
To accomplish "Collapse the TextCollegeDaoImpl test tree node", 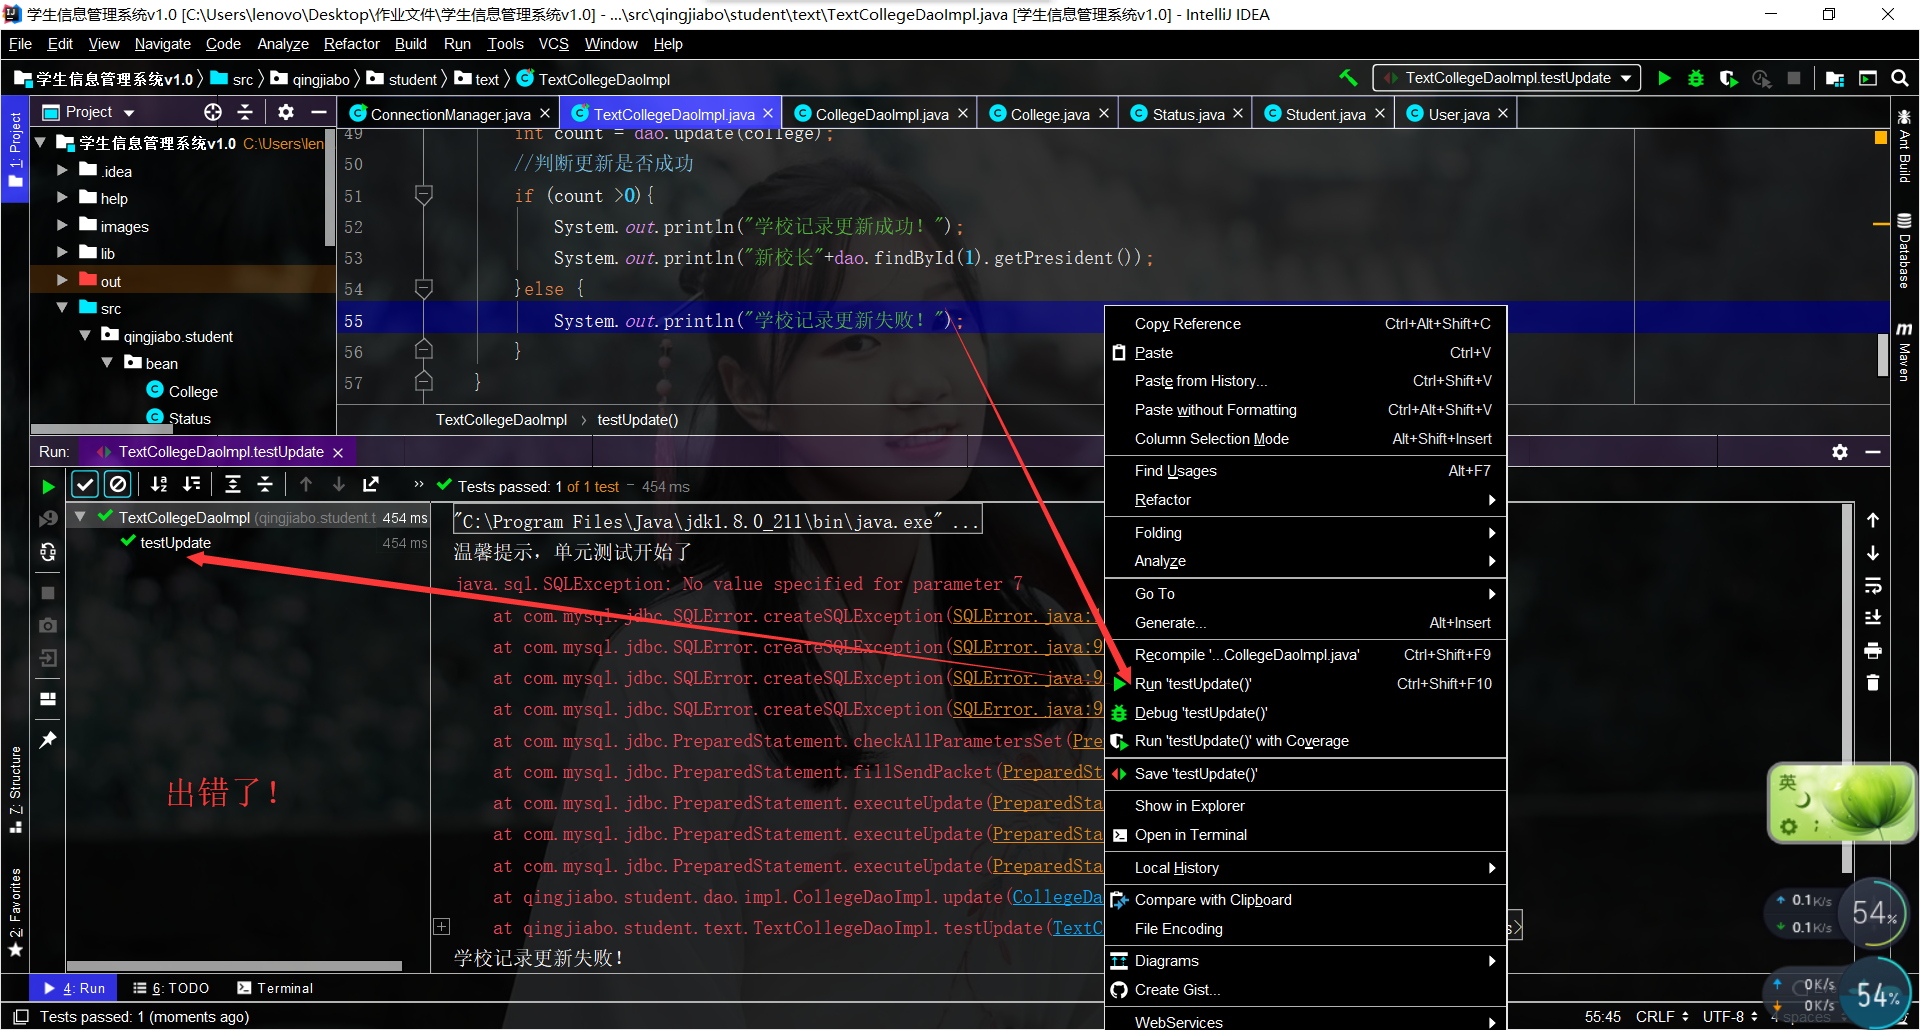I will pyautogui.click(x=80, y=517).
